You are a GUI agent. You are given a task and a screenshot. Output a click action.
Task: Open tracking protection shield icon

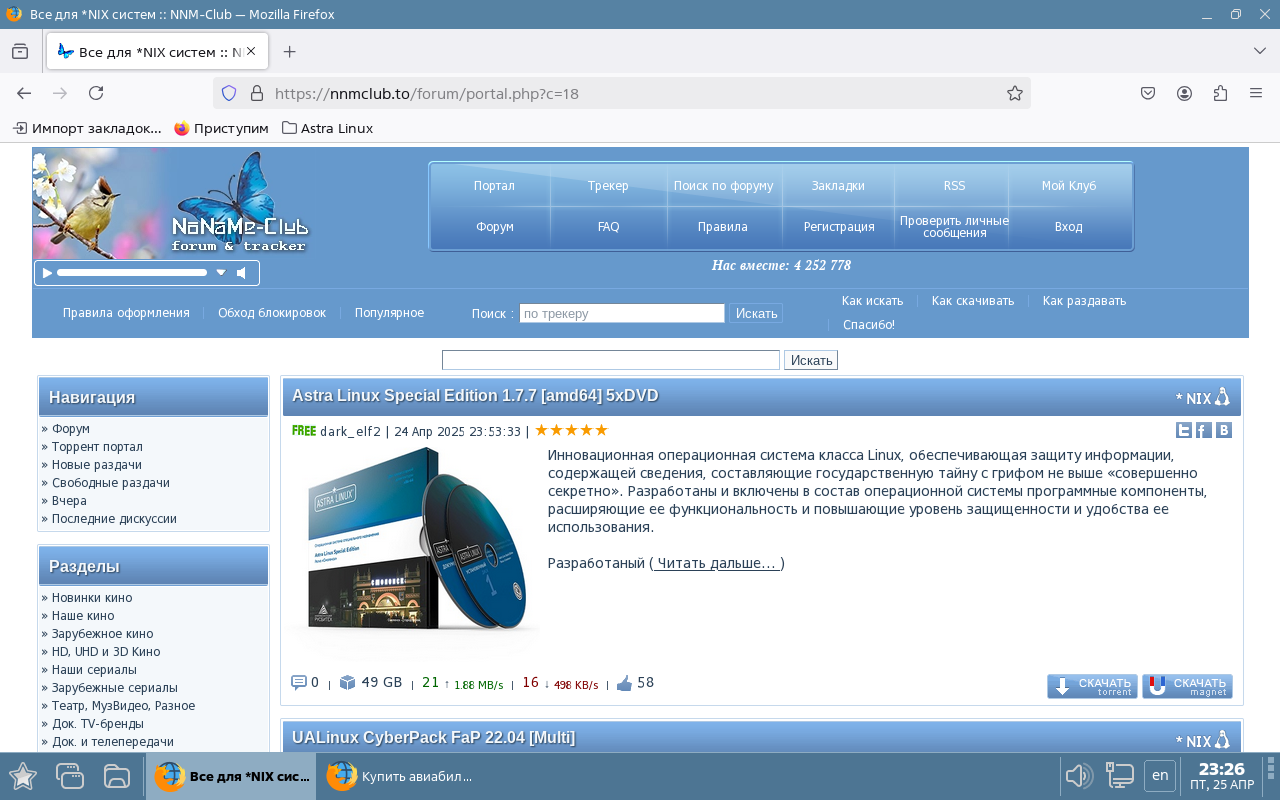[x=229, y=93]
